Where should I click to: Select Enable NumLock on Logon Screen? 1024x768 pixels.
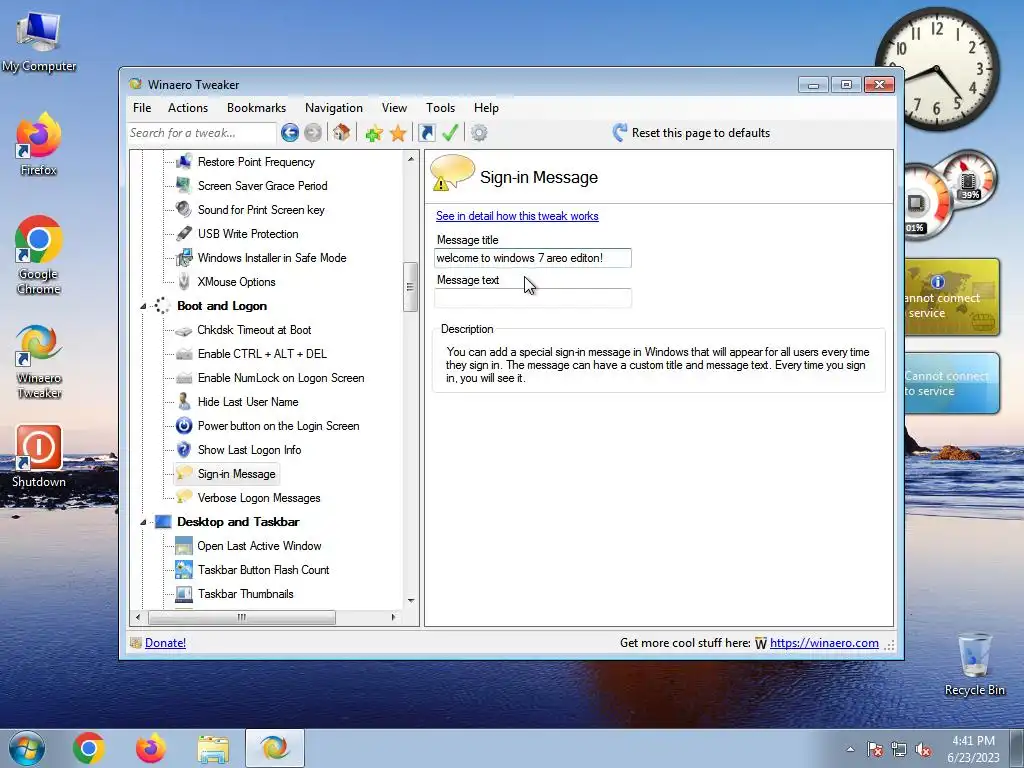tap(281, 378)
